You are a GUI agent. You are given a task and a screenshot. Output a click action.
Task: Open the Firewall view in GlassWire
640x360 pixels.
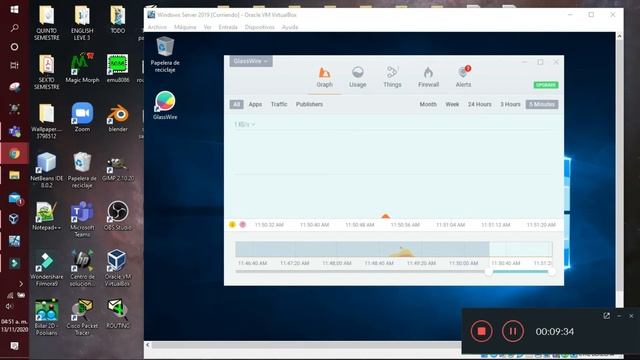coord(428,77)
